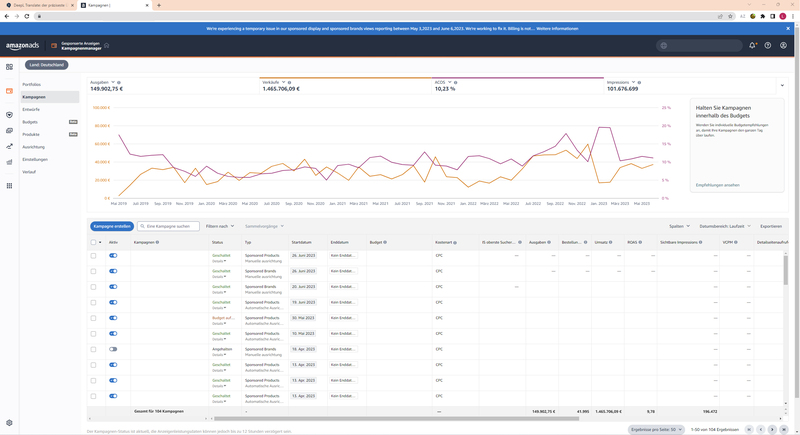This screenshot has height=435, width=800.
Task: Open Einstellungen in the left menu
Action: click(35, 159)
